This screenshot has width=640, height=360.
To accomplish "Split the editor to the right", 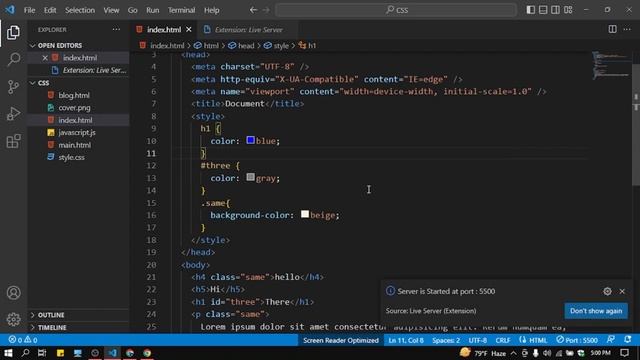I will point(612,29).
